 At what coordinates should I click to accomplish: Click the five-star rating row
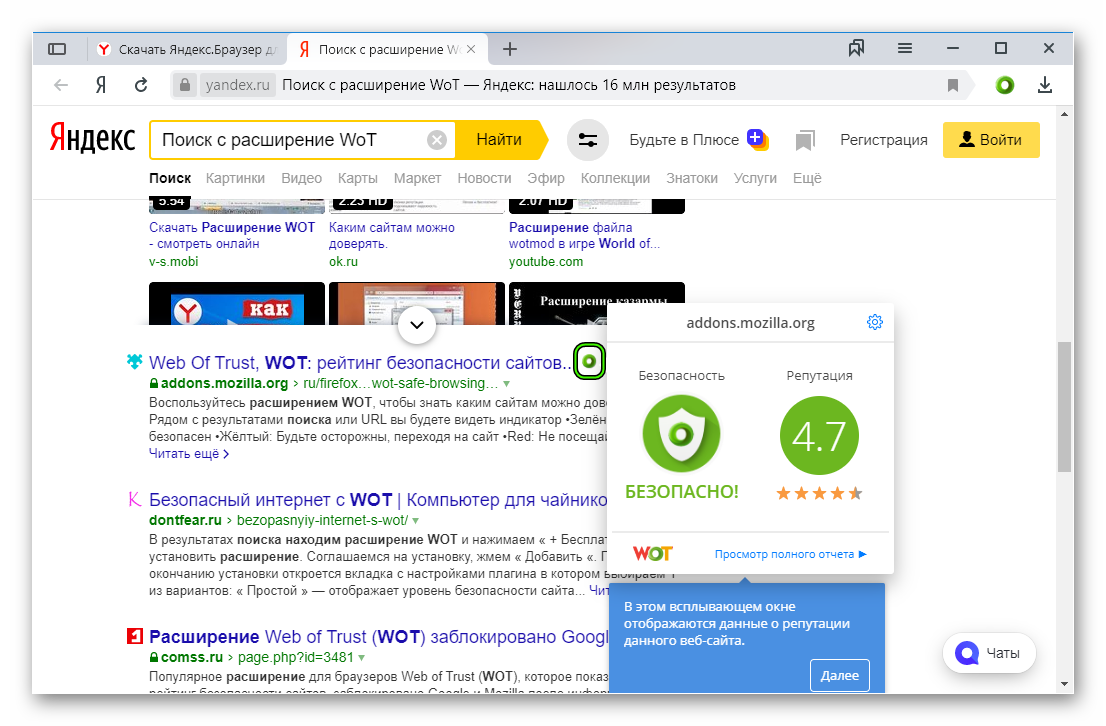point(819,493)
